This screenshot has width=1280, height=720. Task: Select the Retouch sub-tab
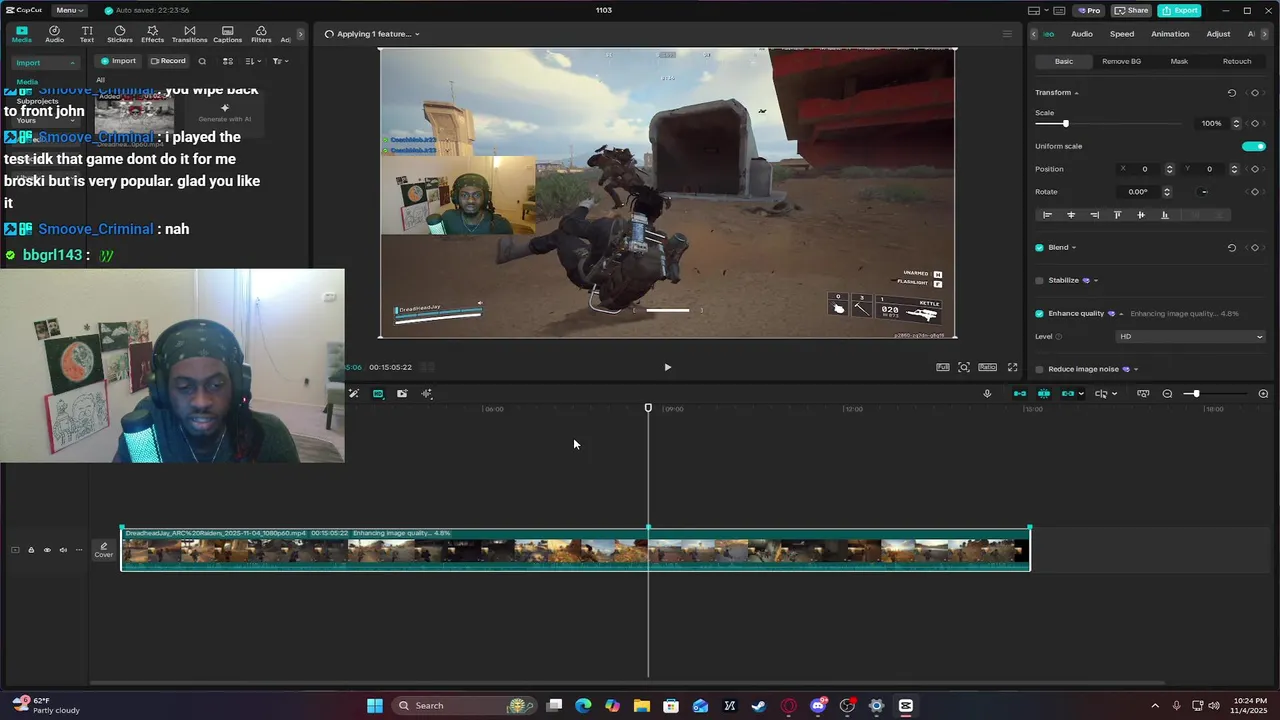[1237, 61]
